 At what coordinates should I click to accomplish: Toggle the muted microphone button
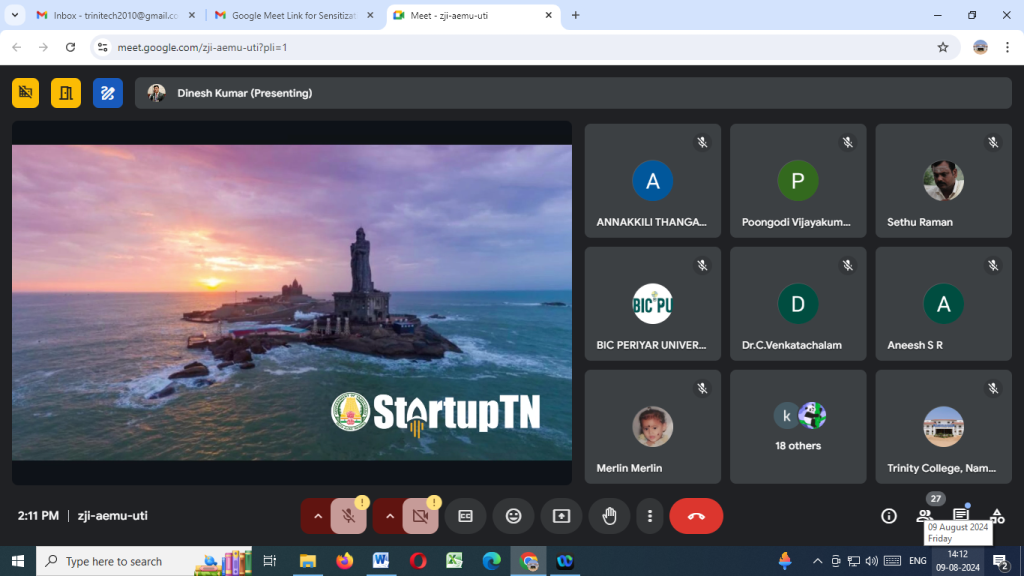pos(349,516)
